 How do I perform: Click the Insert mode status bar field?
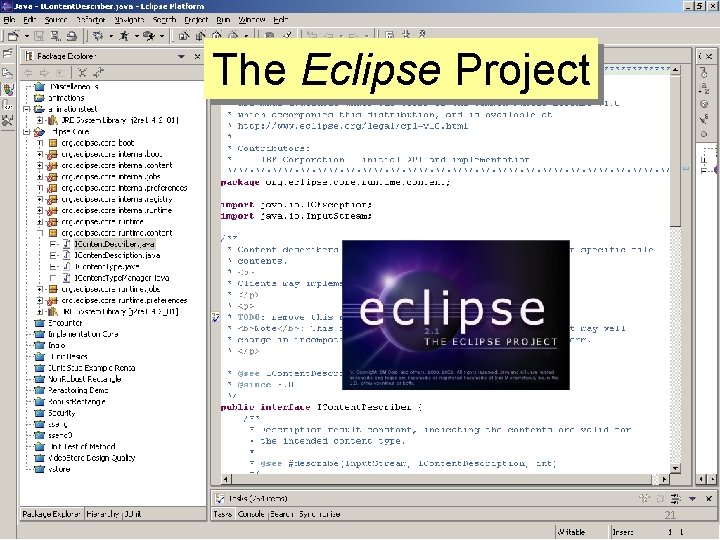point(623,532)
